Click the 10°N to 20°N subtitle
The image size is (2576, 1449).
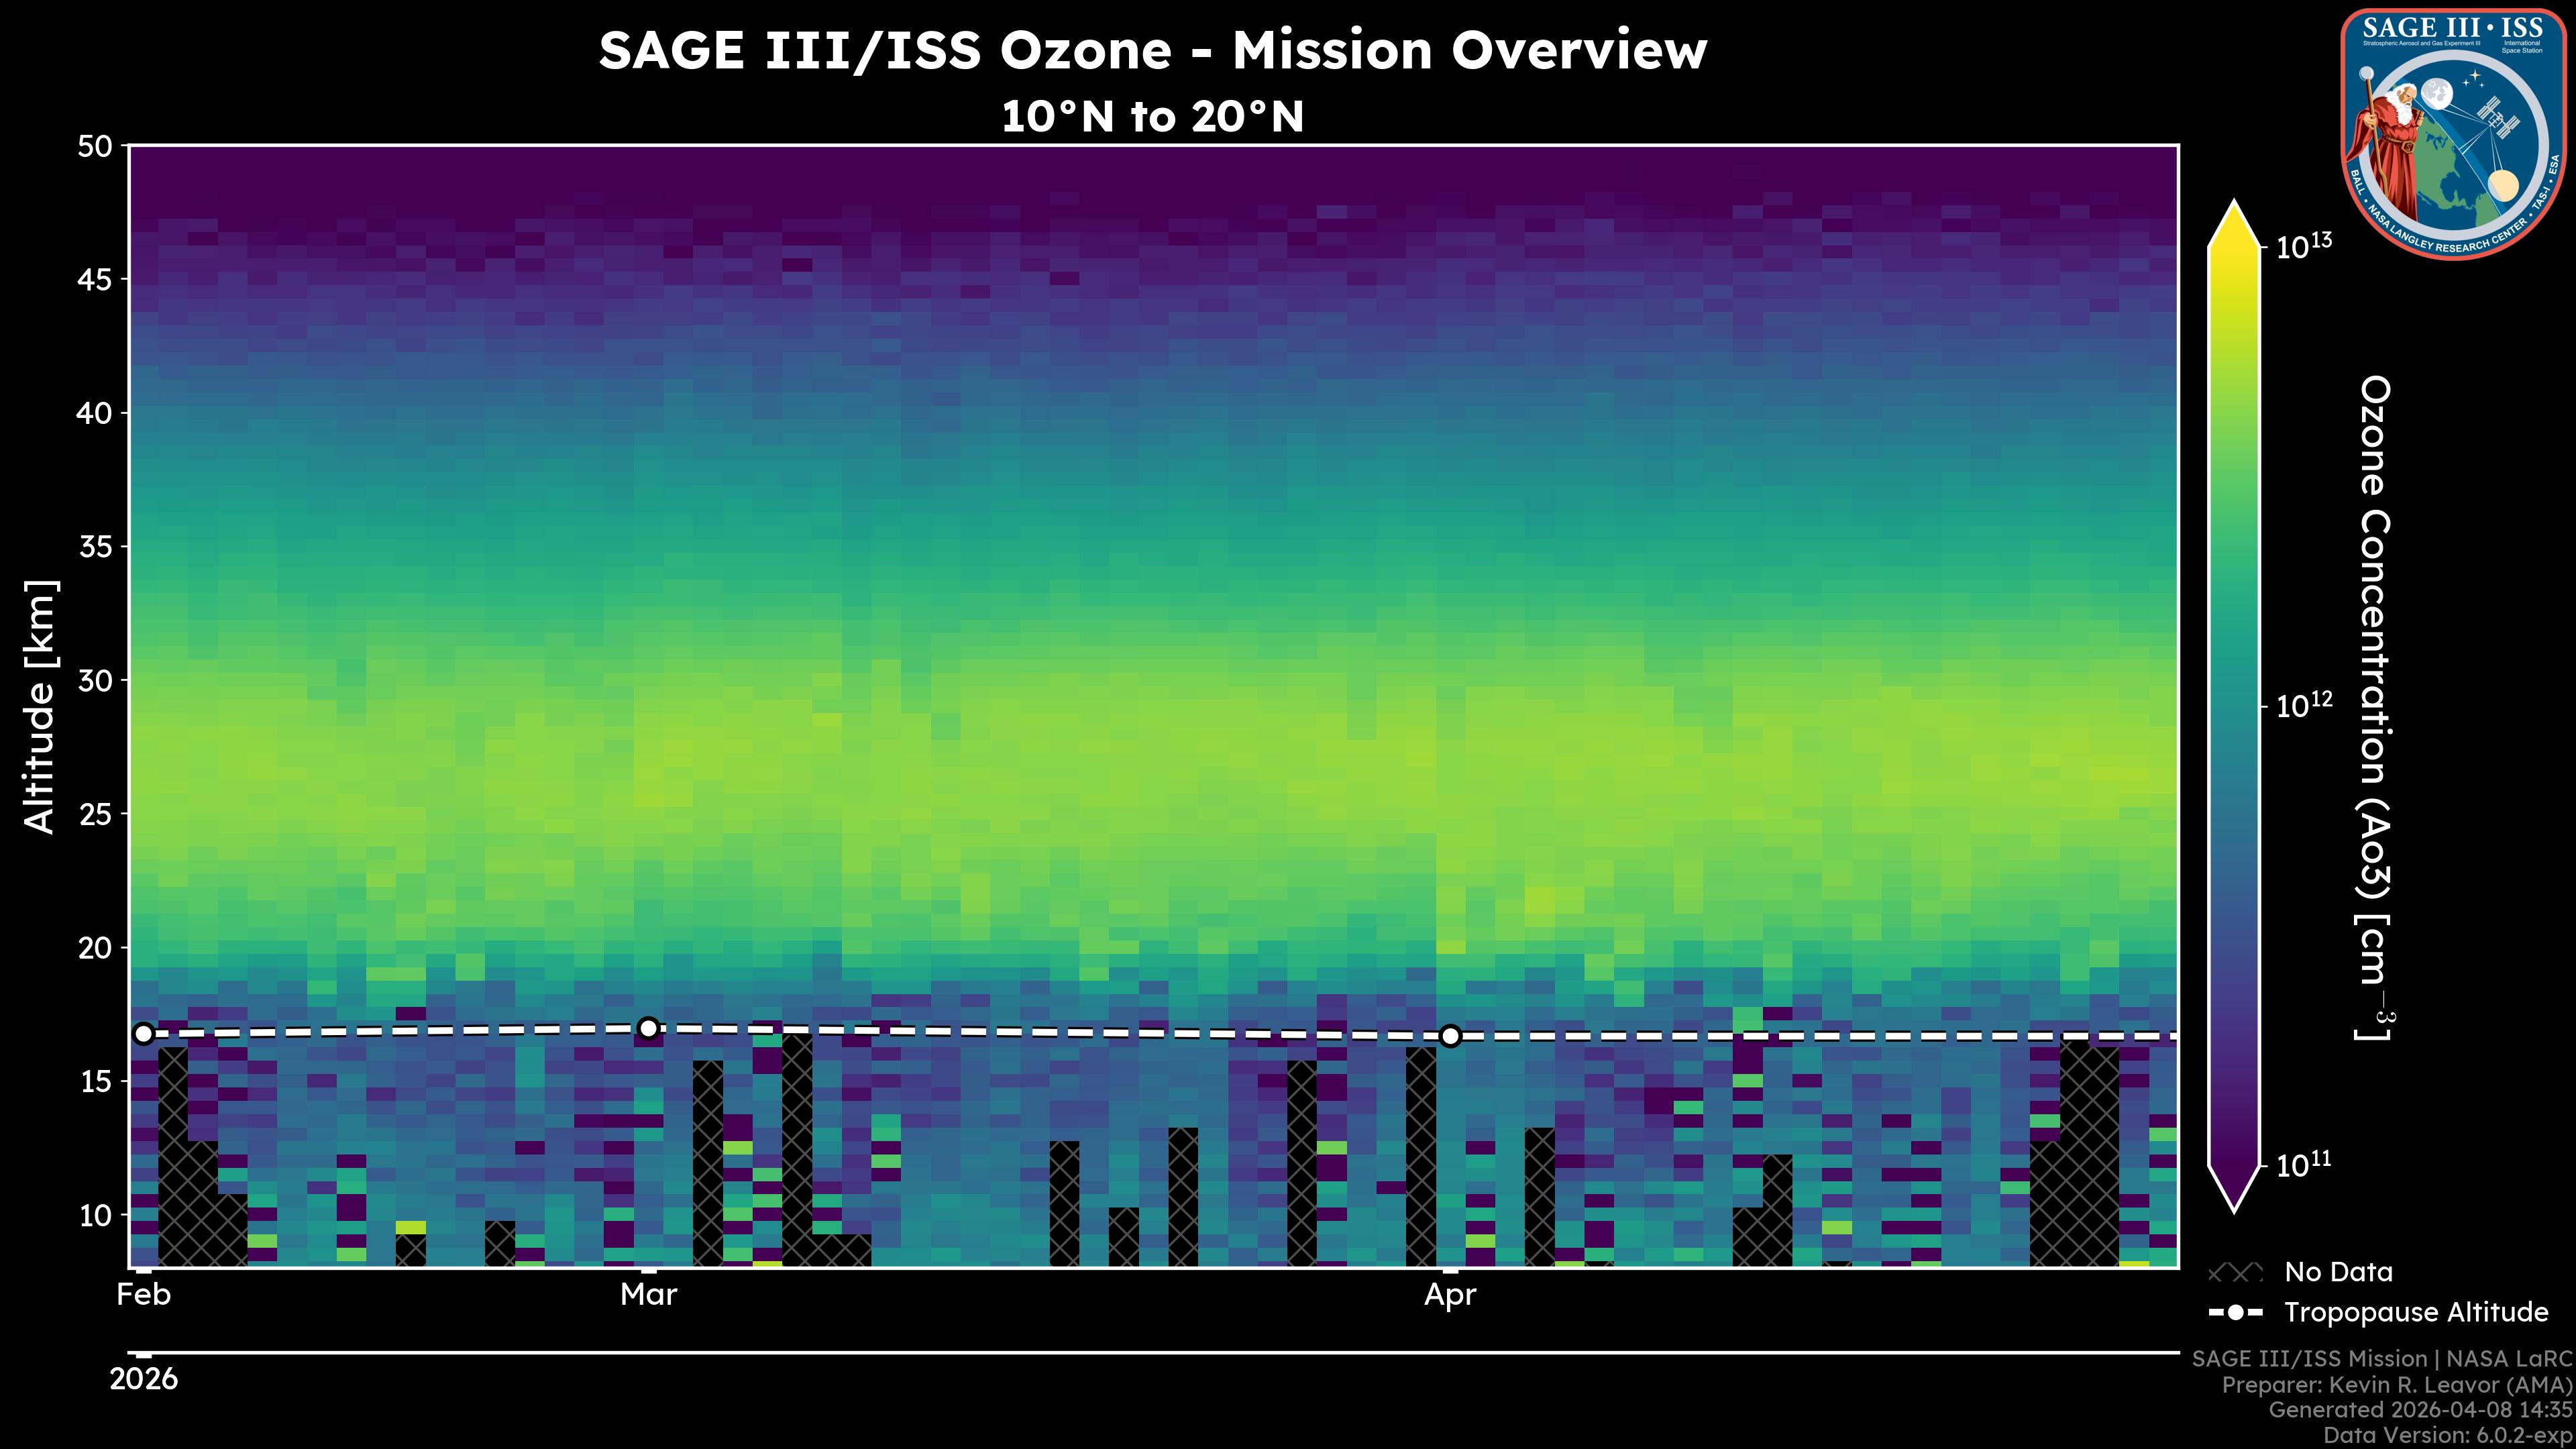(1152, 117)
